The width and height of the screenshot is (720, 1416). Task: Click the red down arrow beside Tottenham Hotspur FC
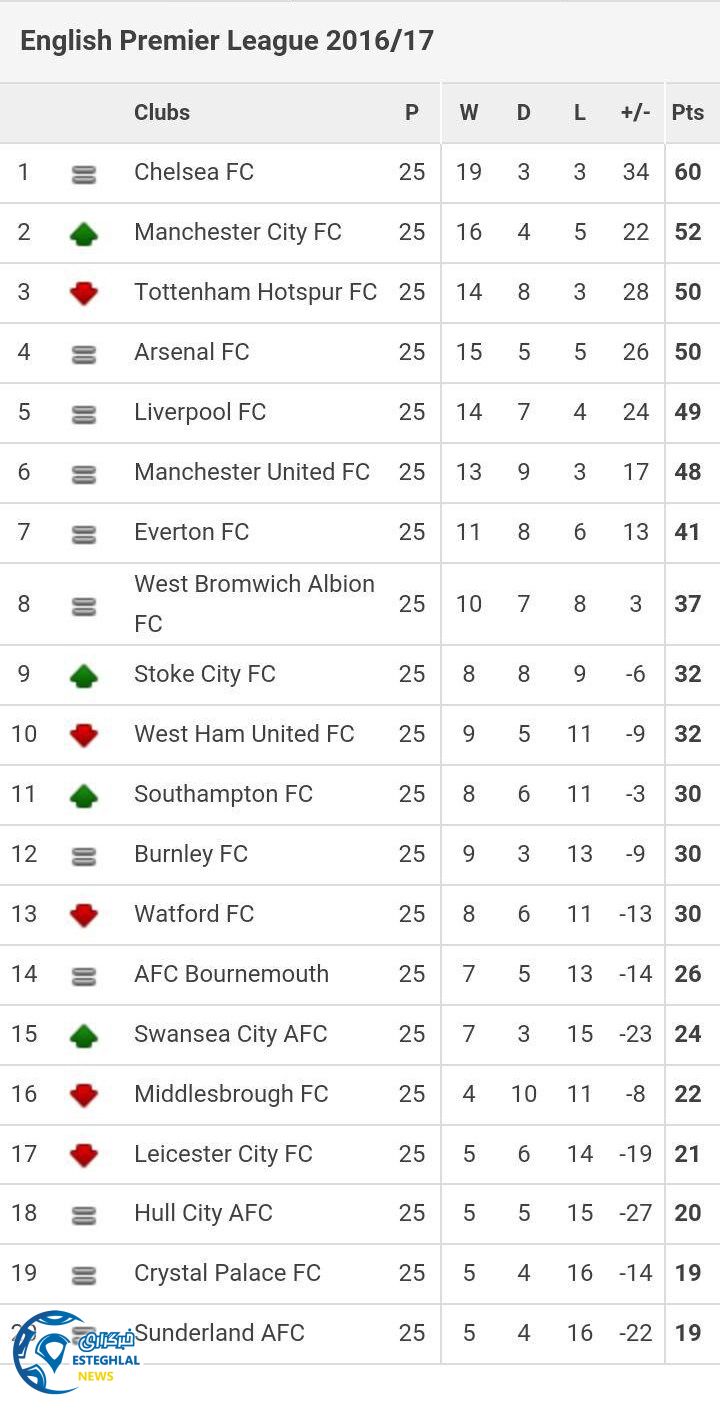84,294
